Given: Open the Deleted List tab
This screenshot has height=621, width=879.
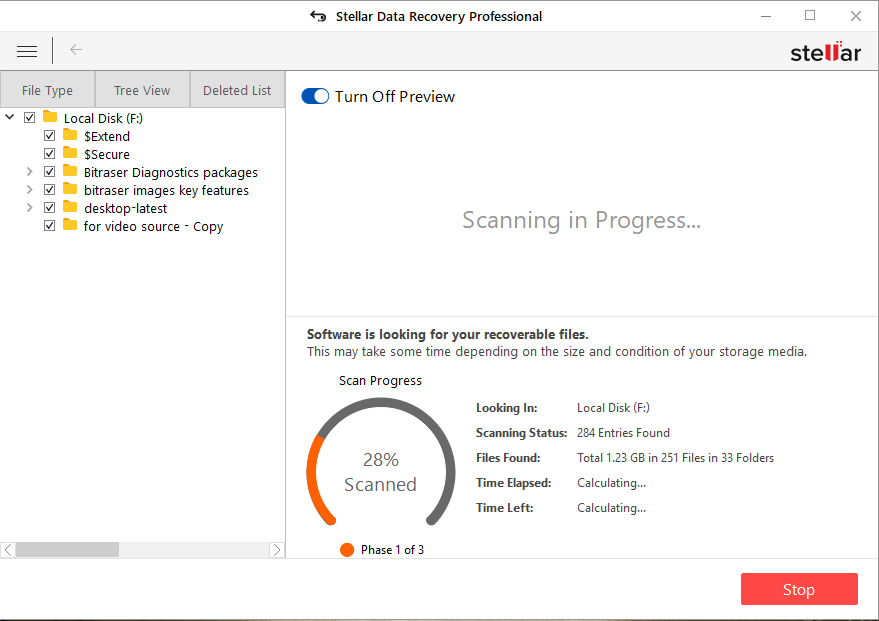Looking at the screenshot, I should [237, 89].
